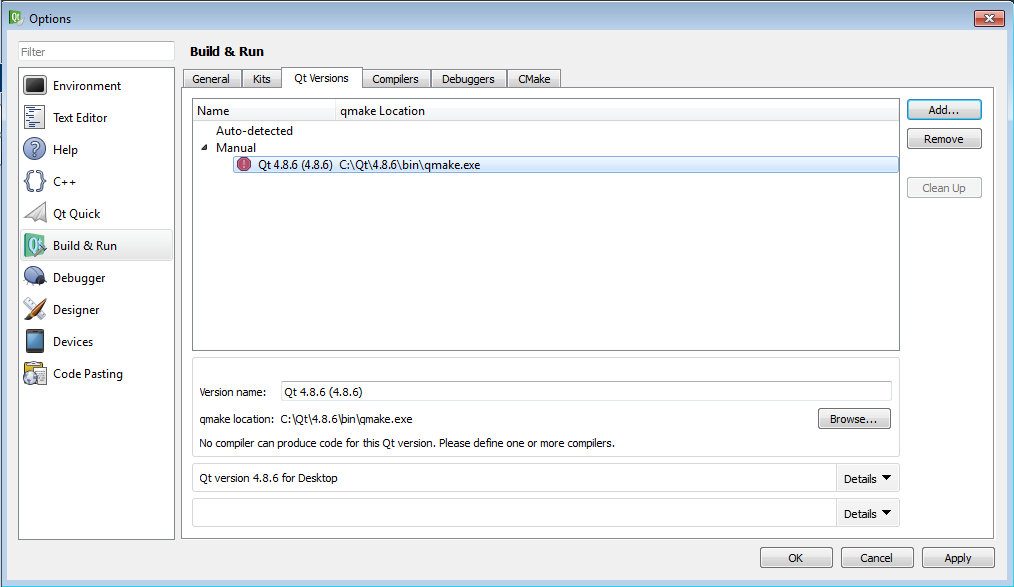Click the Version name input field
1014x587 pixels.
(586, 392)
